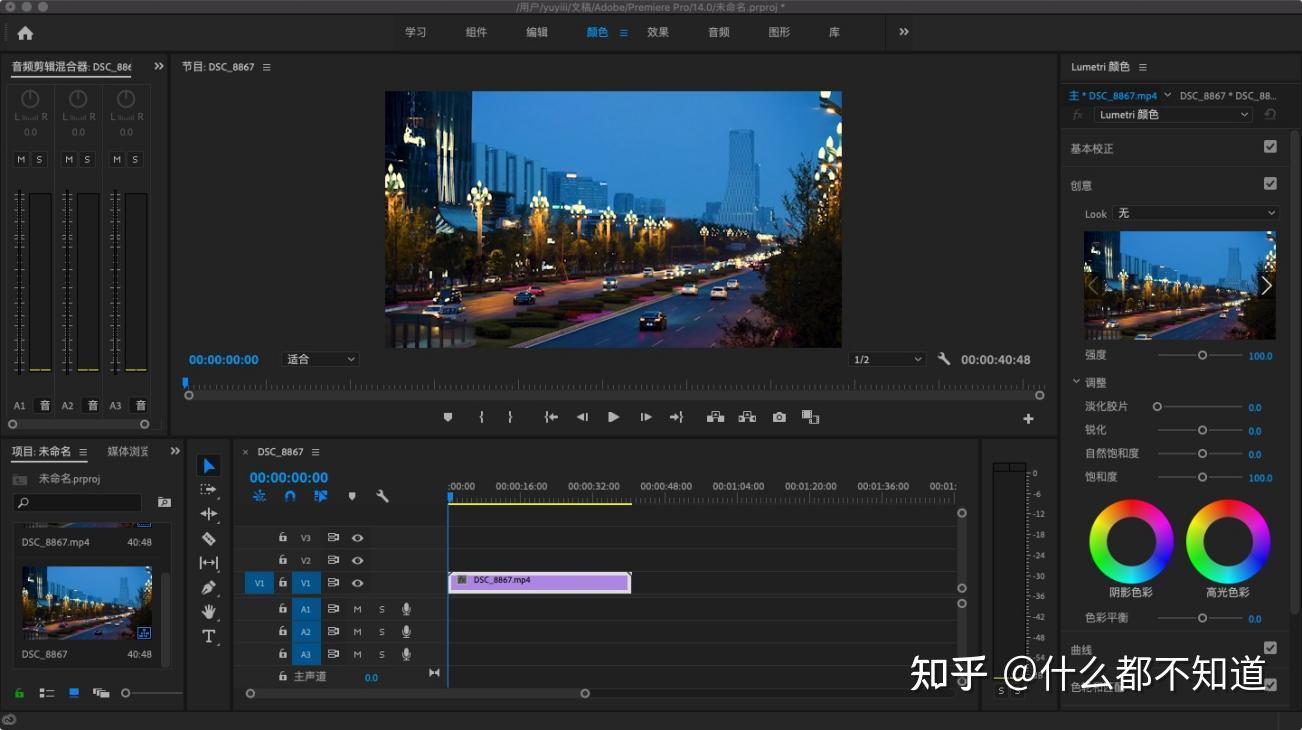This screenshot has height=730, width=1302.
Task: Click the Extract button
Action: click(747, 417)
